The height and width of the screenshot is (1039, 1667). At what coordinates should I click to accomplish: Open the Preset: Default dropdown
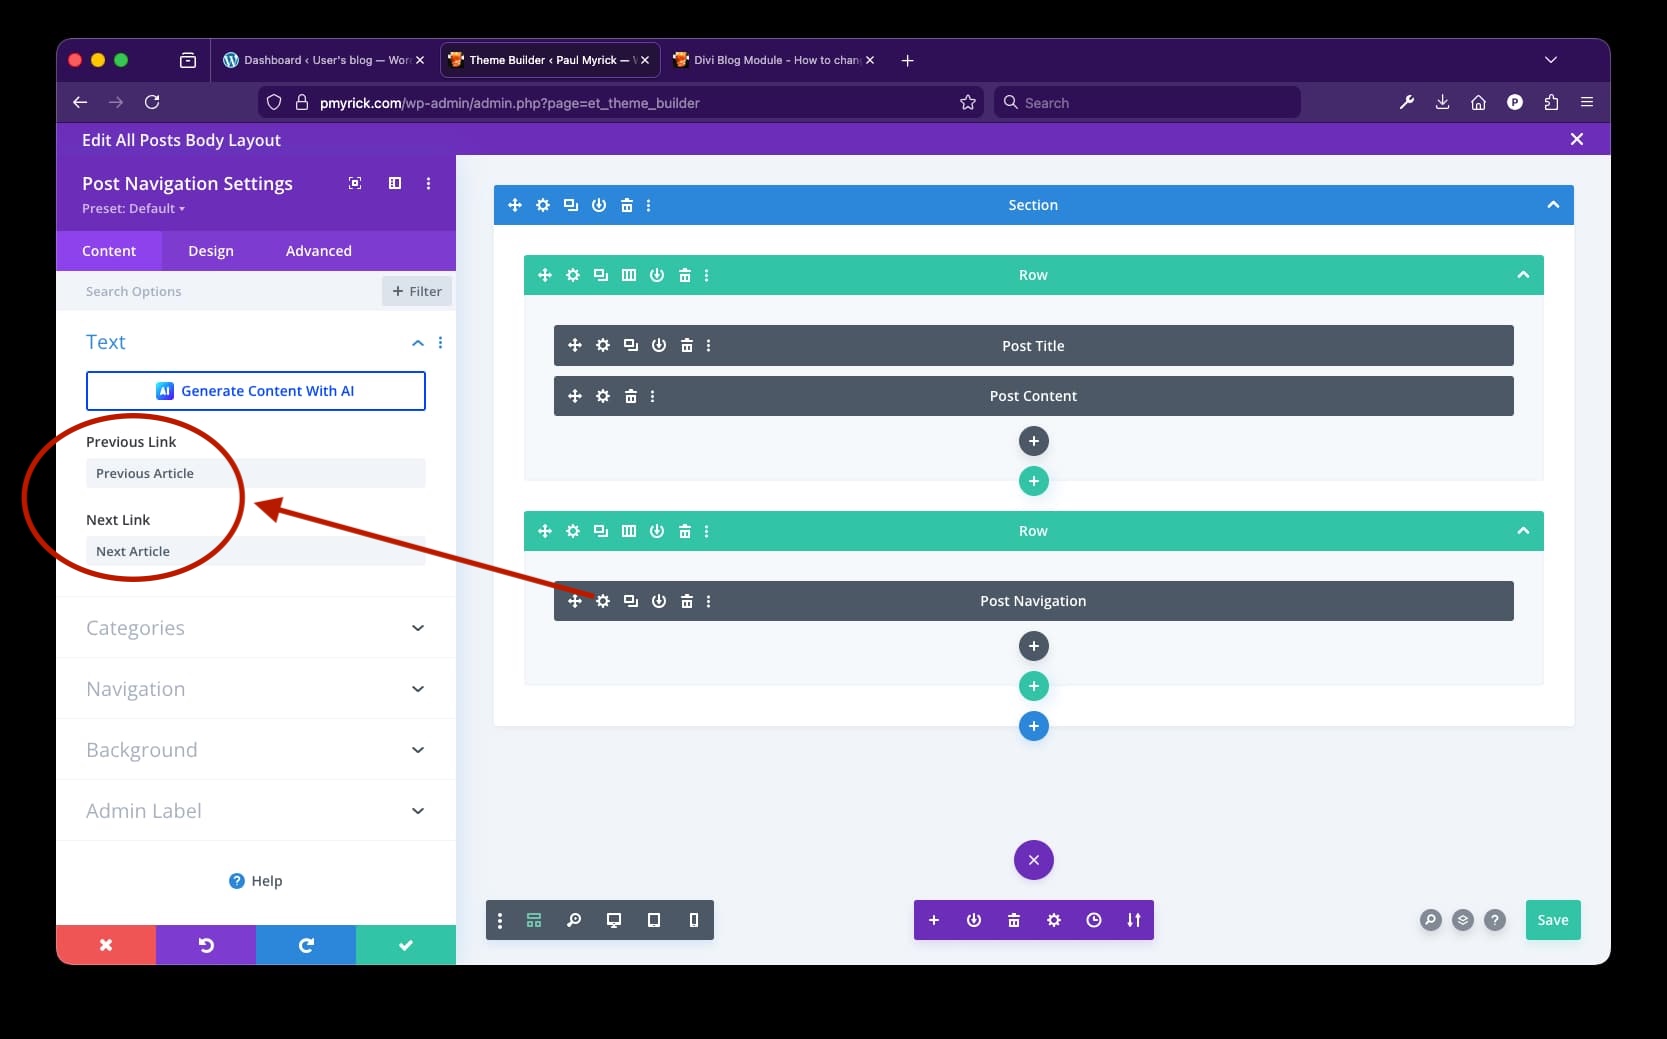coord(134,209)
